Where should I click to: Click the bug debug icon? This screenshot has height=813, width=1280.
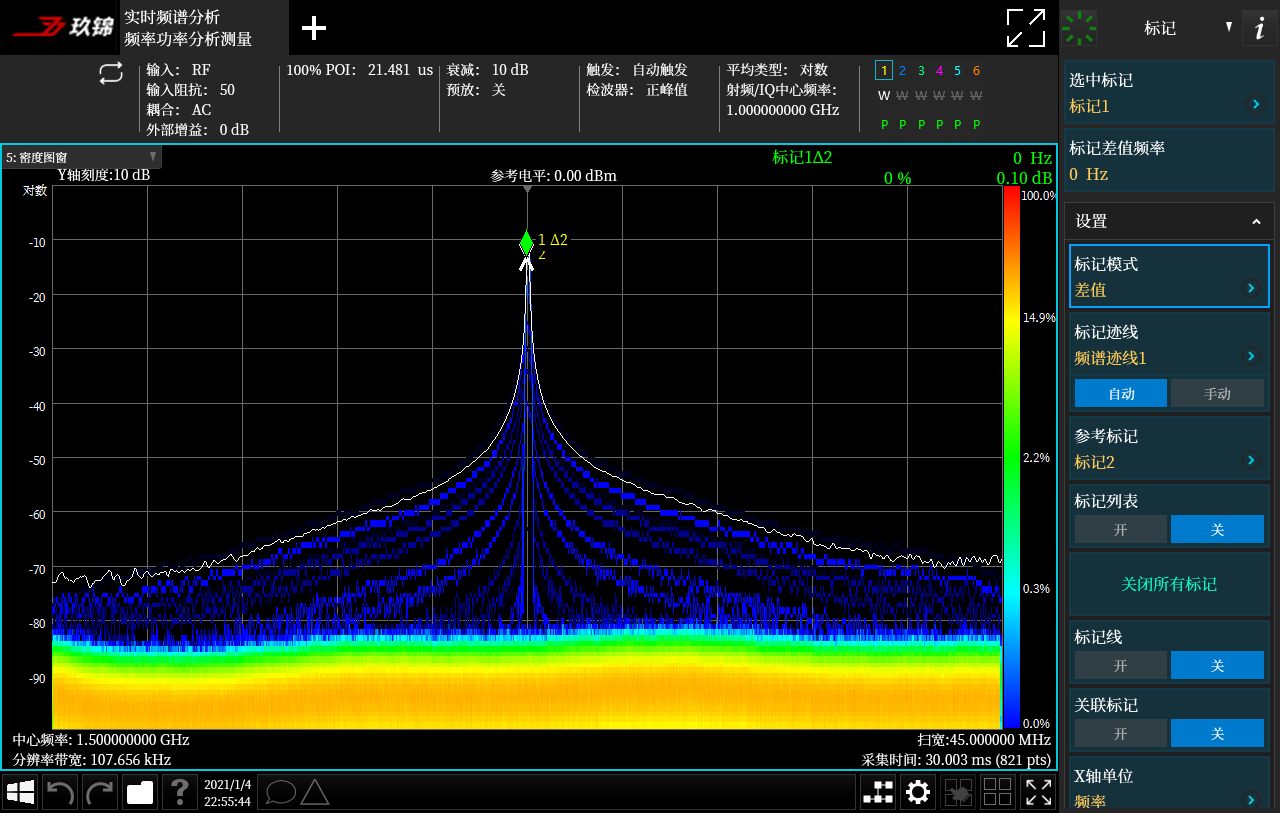click(x=958, y=792)
